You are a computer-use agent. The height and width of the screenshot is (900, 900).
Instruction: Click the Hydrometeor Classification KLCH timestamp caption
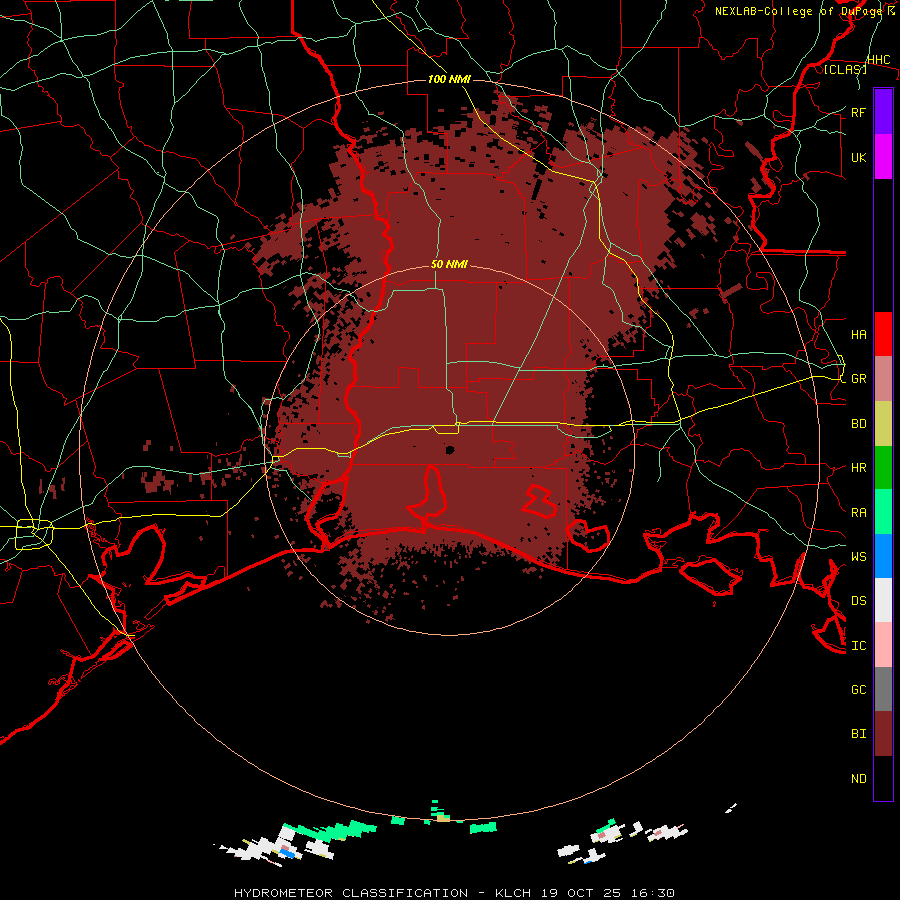tap(454, 893)
